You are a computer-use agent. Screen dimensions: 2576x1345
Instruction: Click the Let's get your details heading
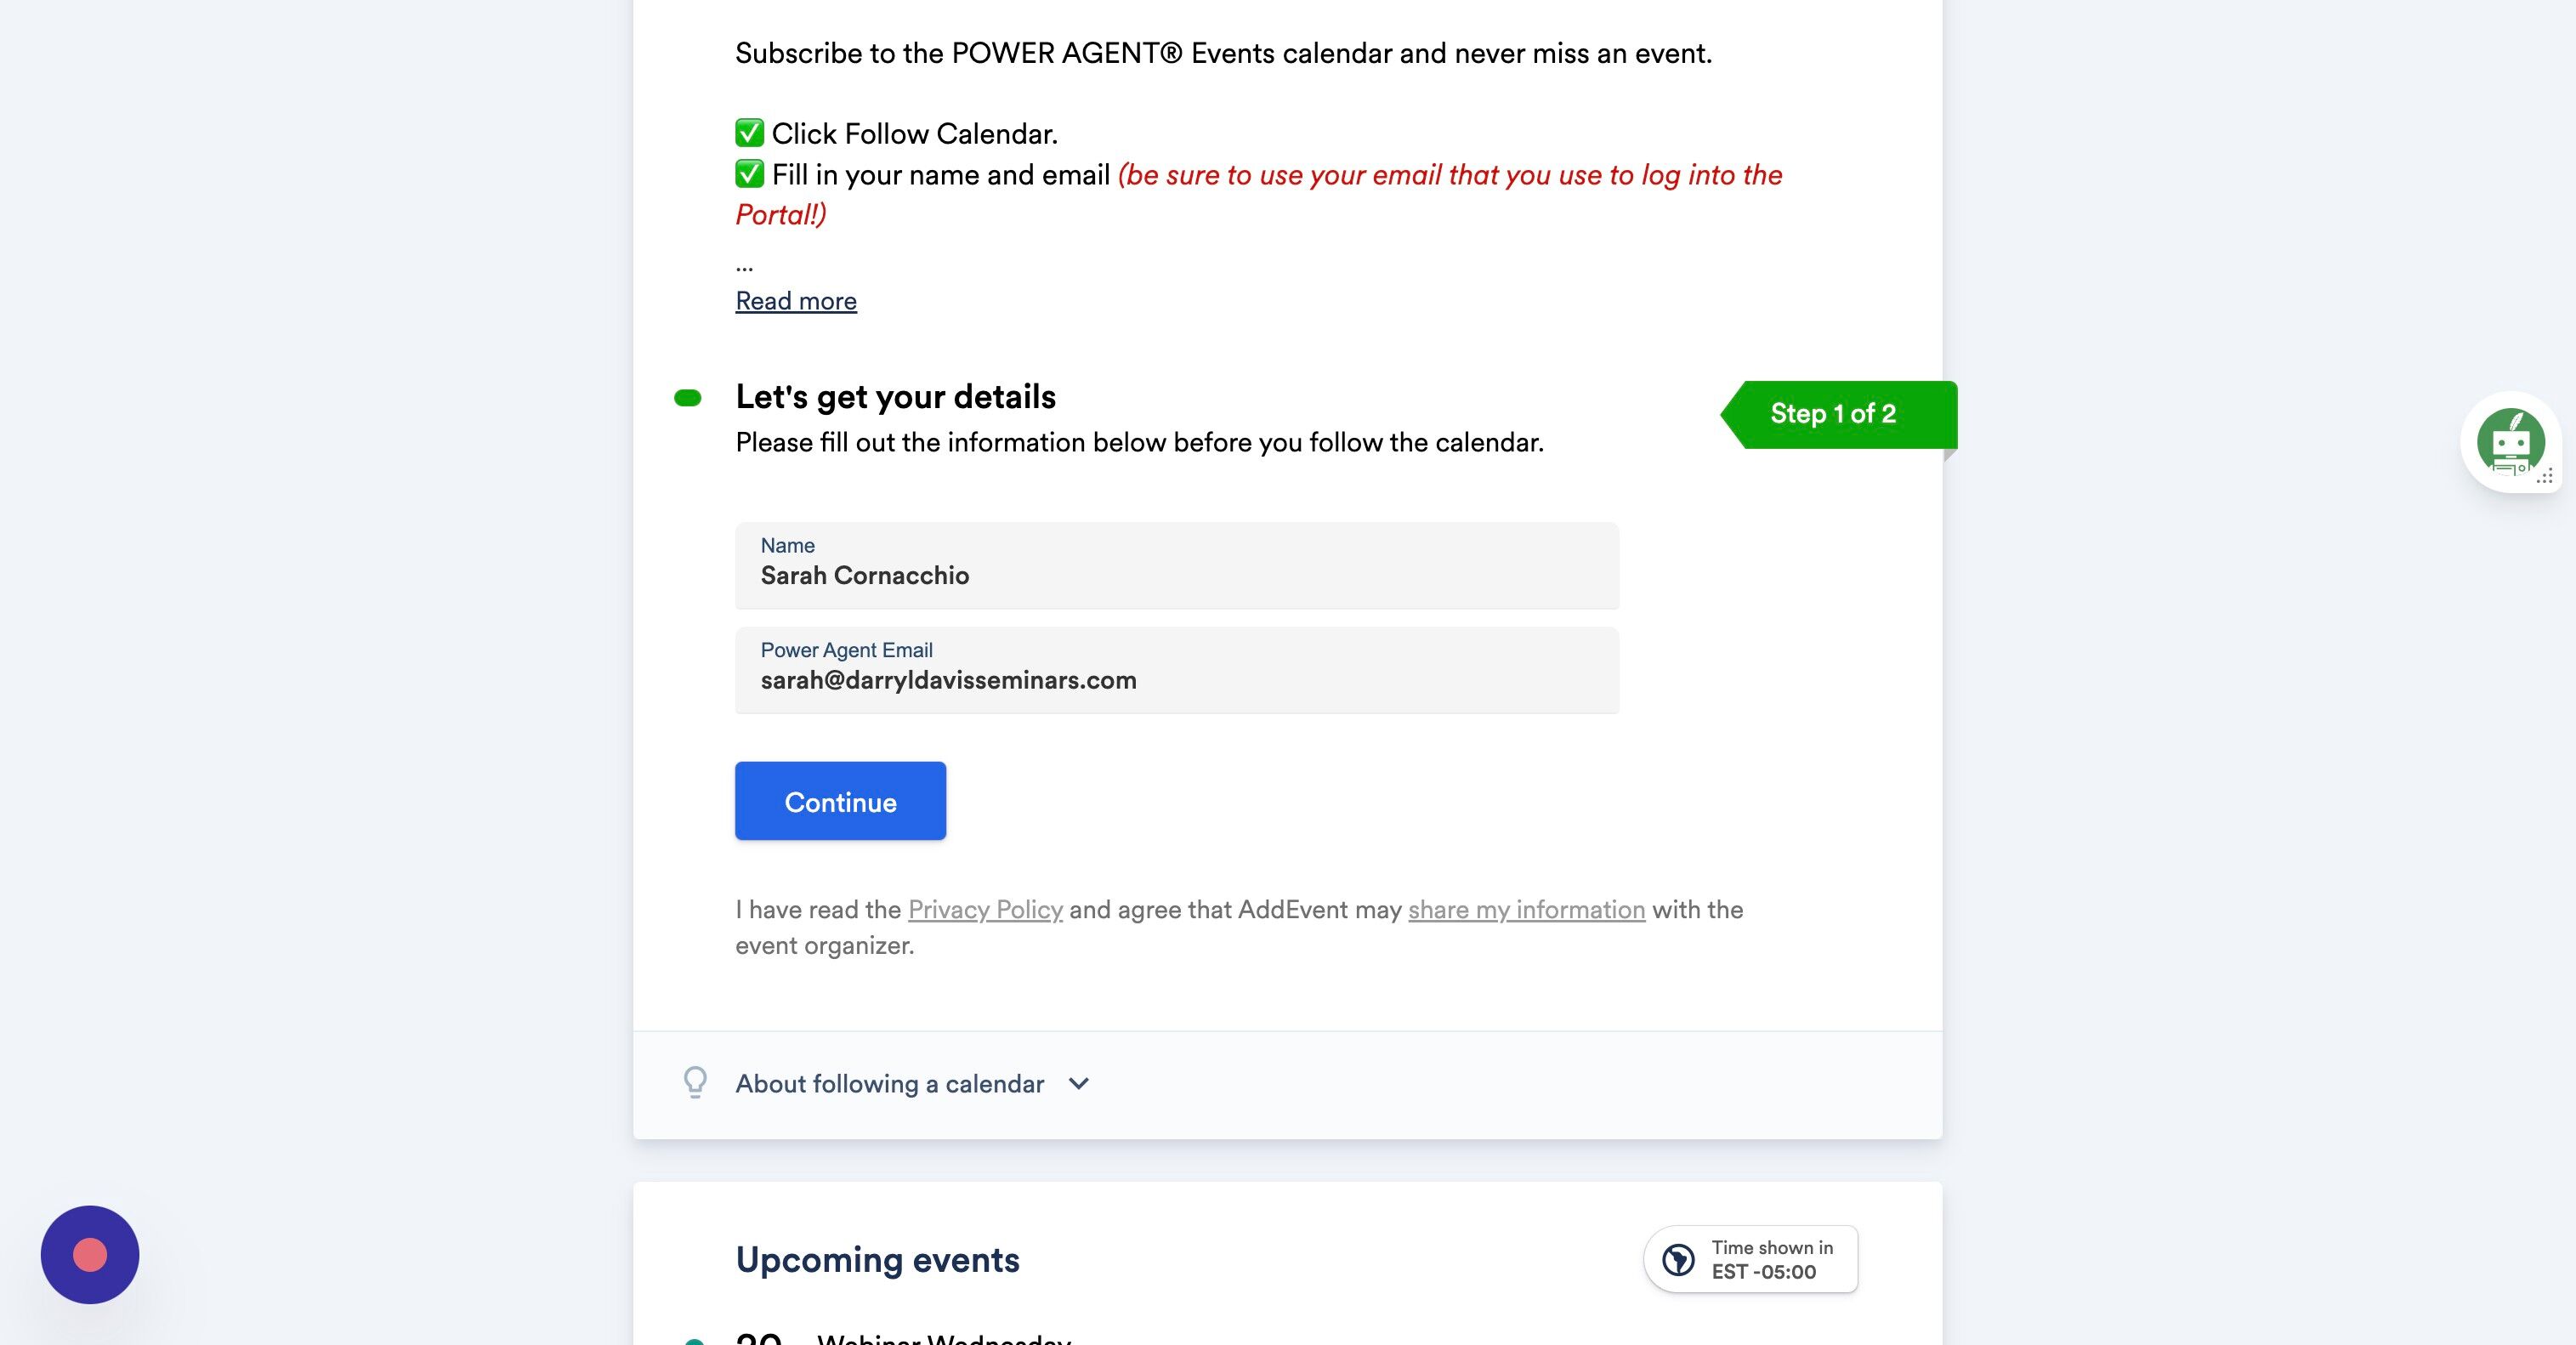click(x=895, y=397)
